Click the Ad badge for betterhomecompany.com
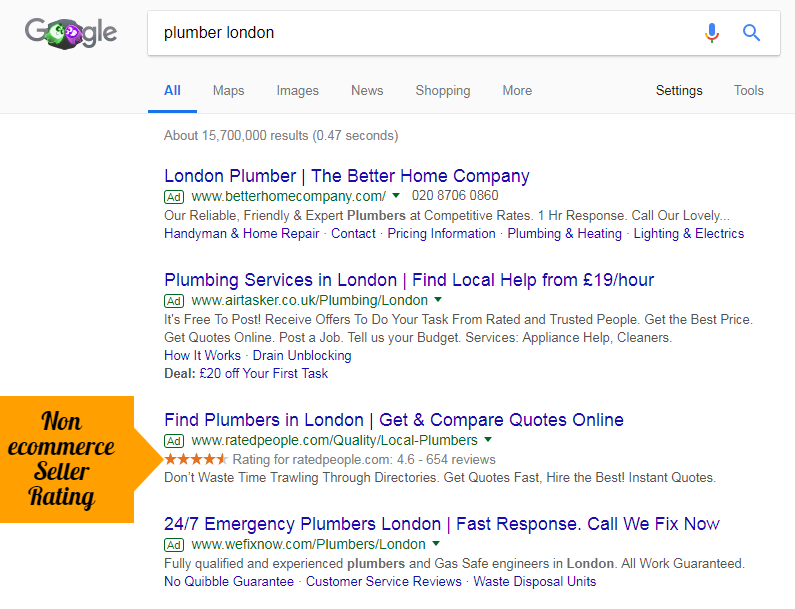This screenshot has height=609, width=795. click(x=174, y=197)
